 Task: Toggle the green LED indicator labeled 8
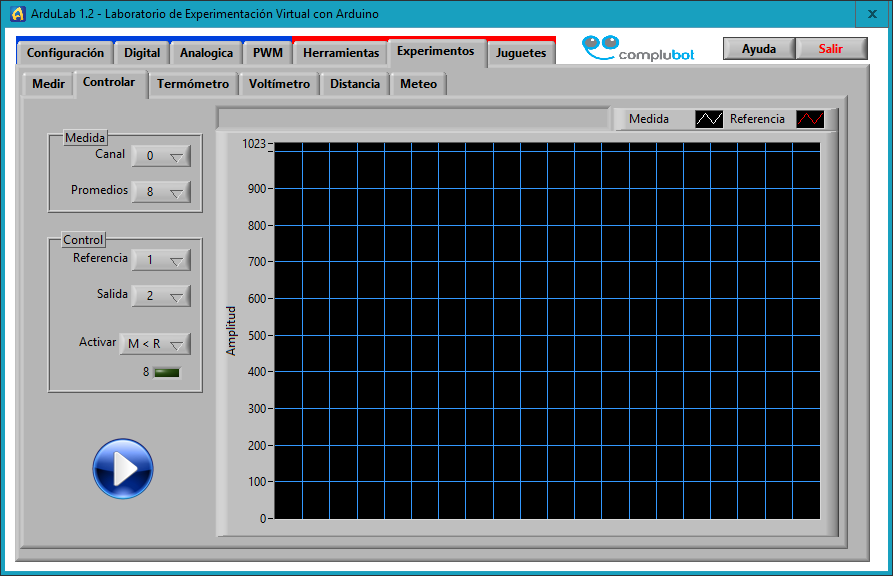166,373
